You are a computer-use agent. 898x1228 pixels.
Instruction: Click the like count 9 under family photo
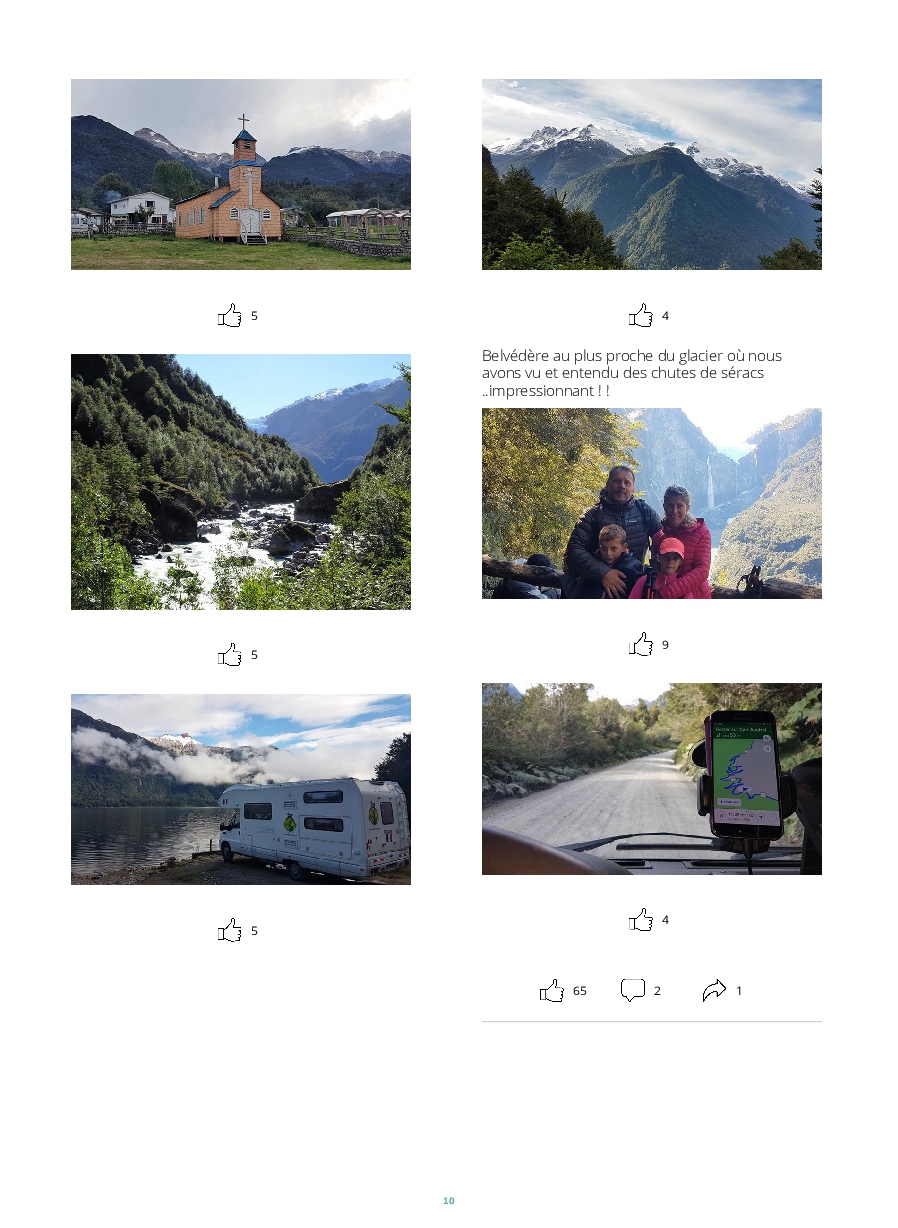coord(665,645)
